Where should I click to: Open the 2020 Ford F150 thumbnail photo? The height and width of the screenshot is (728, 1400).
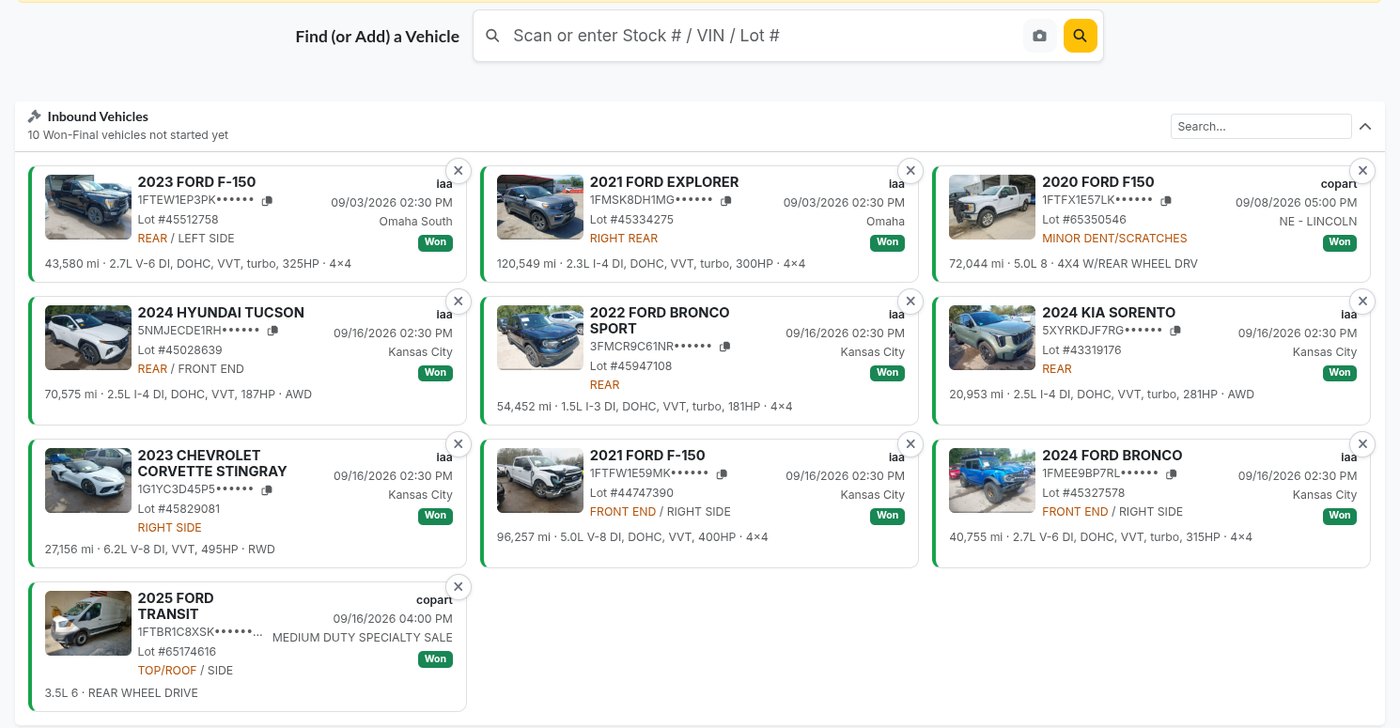coord(992,207)
